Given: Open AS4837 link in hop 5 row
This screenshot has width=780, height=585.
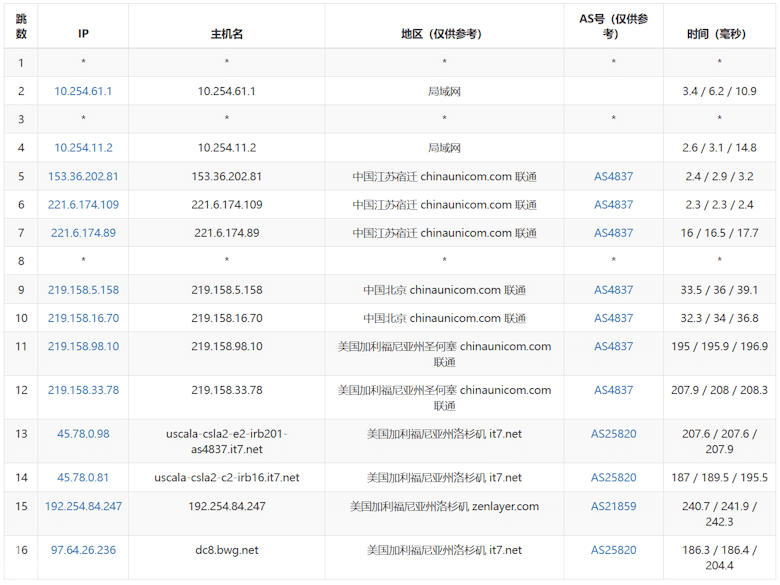Looking at the screenshot, I should pos(613,176).
